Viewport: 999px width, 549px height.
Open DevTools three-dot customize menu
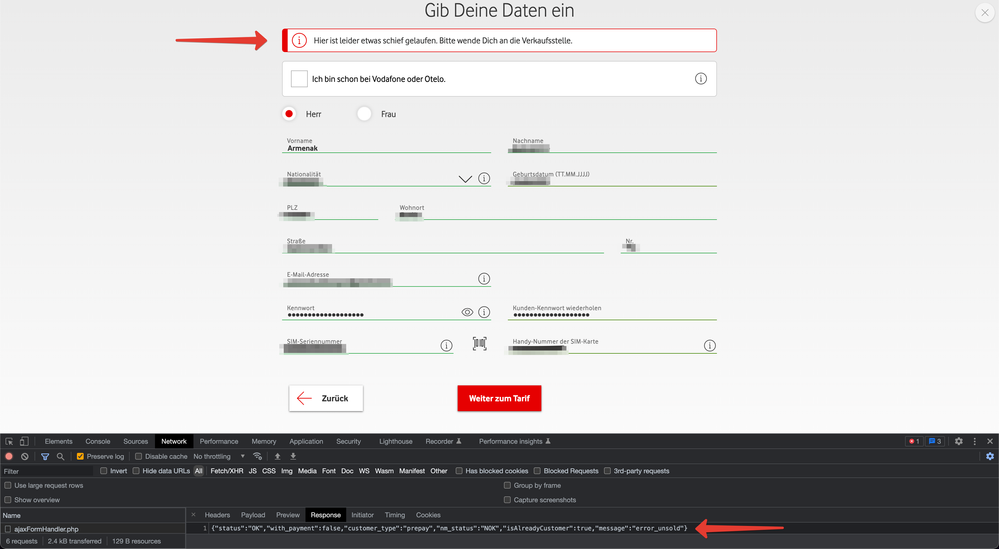tap(974, 441)
